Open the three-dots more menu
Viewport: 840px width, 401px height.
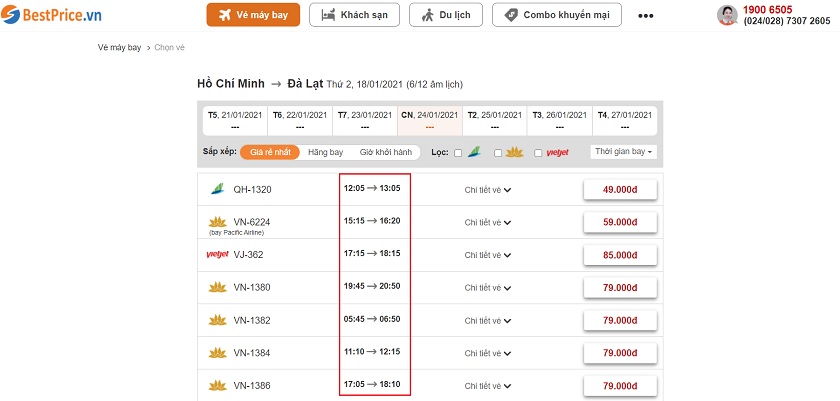(646, 16)
